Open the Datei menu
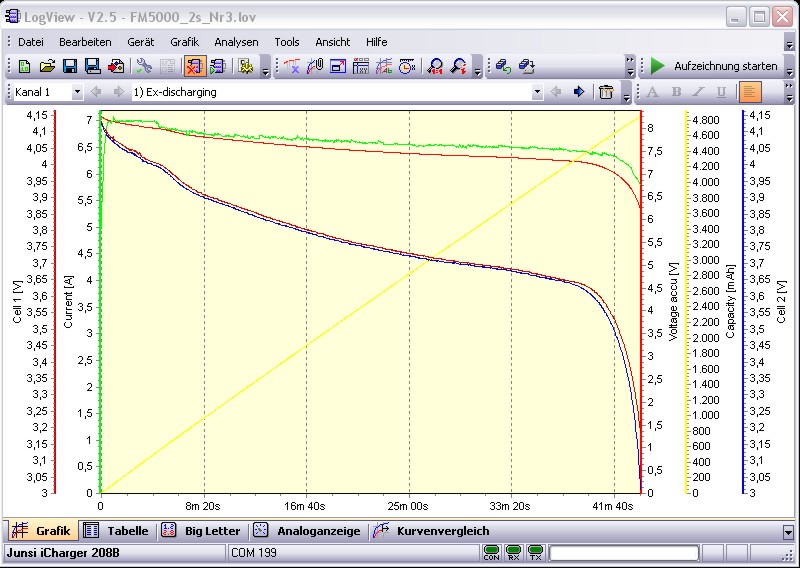800x568 pixels. tap(31, 42)
